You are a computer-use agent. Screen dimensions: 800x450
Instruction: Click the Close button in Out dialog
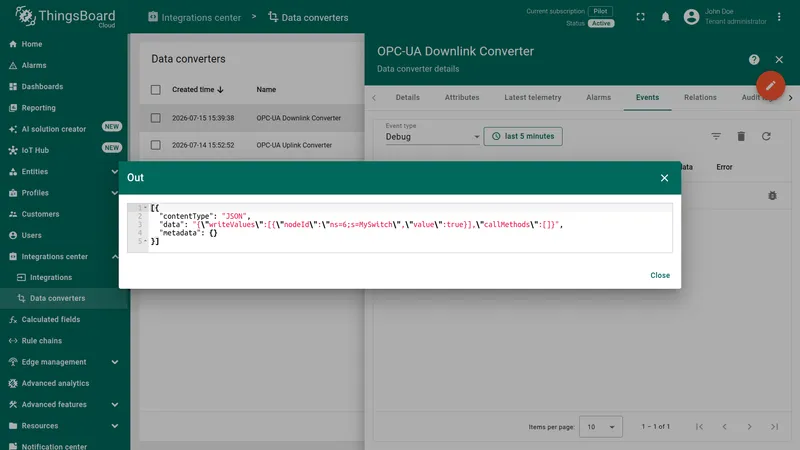click(x=660, y=275)
